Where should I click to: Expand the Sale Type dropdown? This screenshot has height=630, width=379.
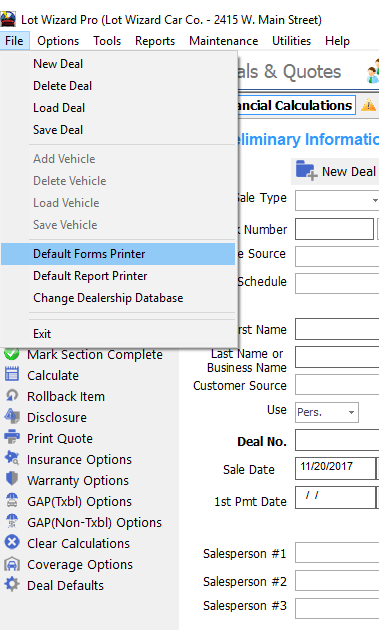point(374,200)
